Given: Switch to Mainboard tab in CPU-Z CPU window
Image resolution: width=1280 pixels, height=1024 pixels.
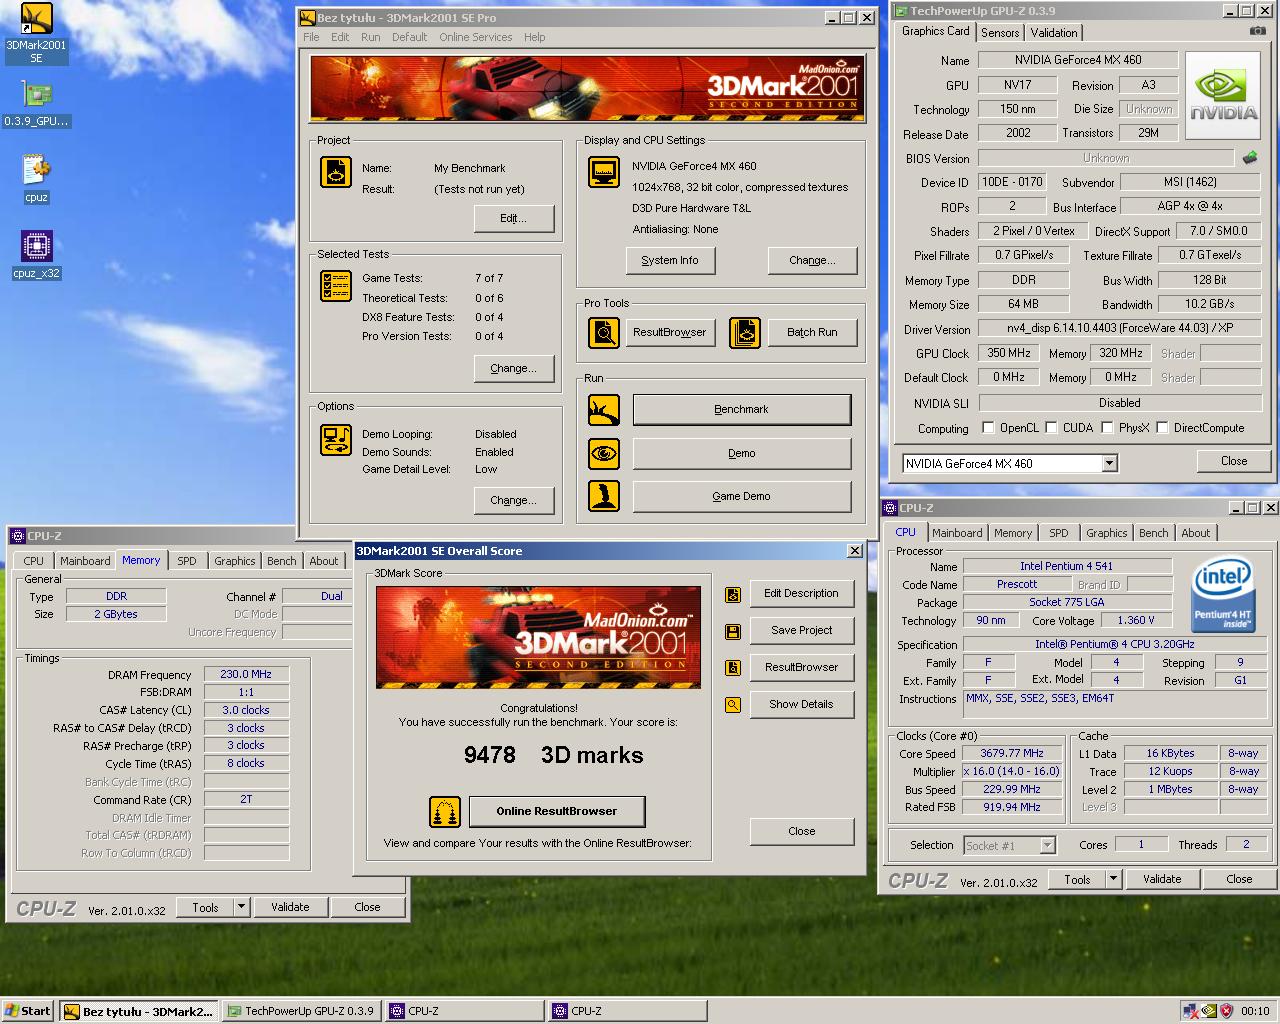Looking at the screenshot, I should (957, 533).
